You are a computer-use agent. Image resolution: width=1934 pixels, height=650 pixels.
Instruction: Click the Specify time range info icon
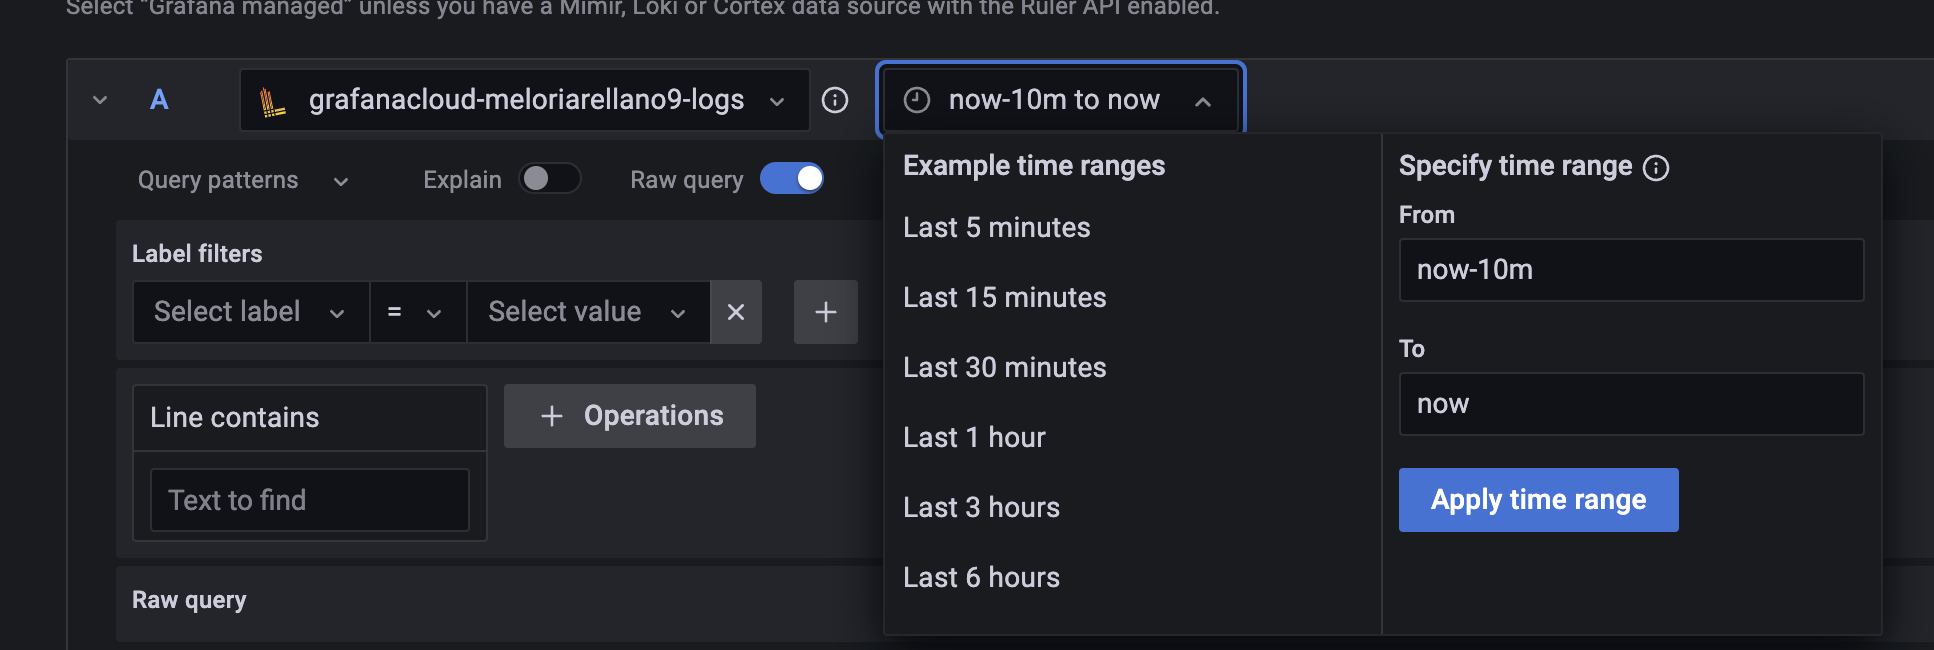point(1656,168)
